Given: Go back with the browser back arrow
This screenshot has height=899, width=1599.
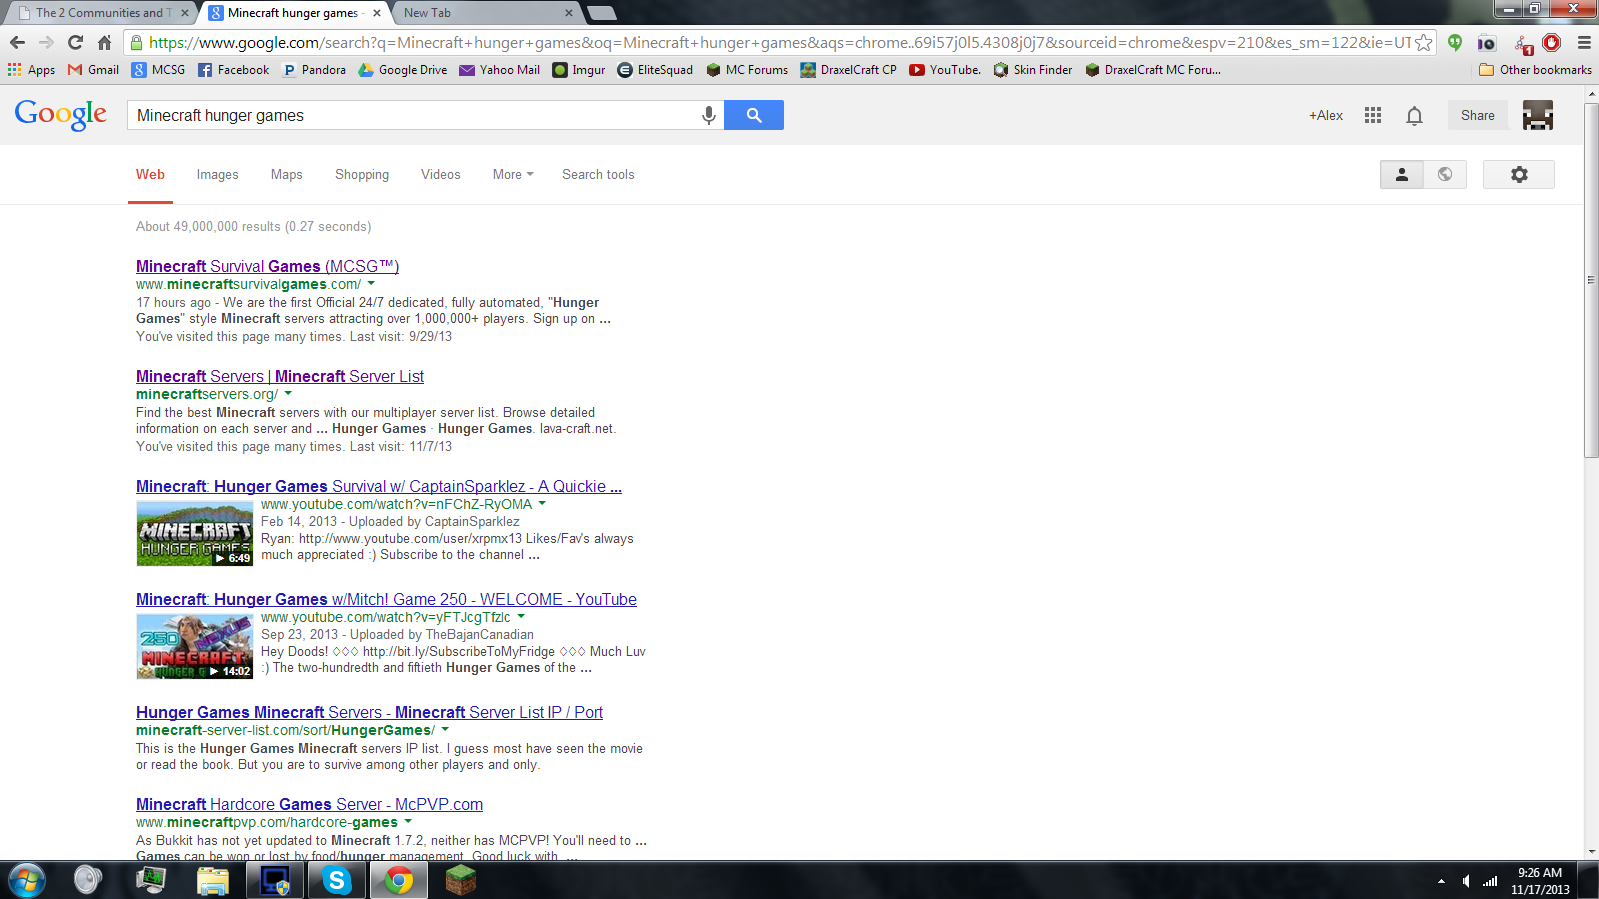Looking at the screenshot, I should pyautogui.click(x=17, y=42).
